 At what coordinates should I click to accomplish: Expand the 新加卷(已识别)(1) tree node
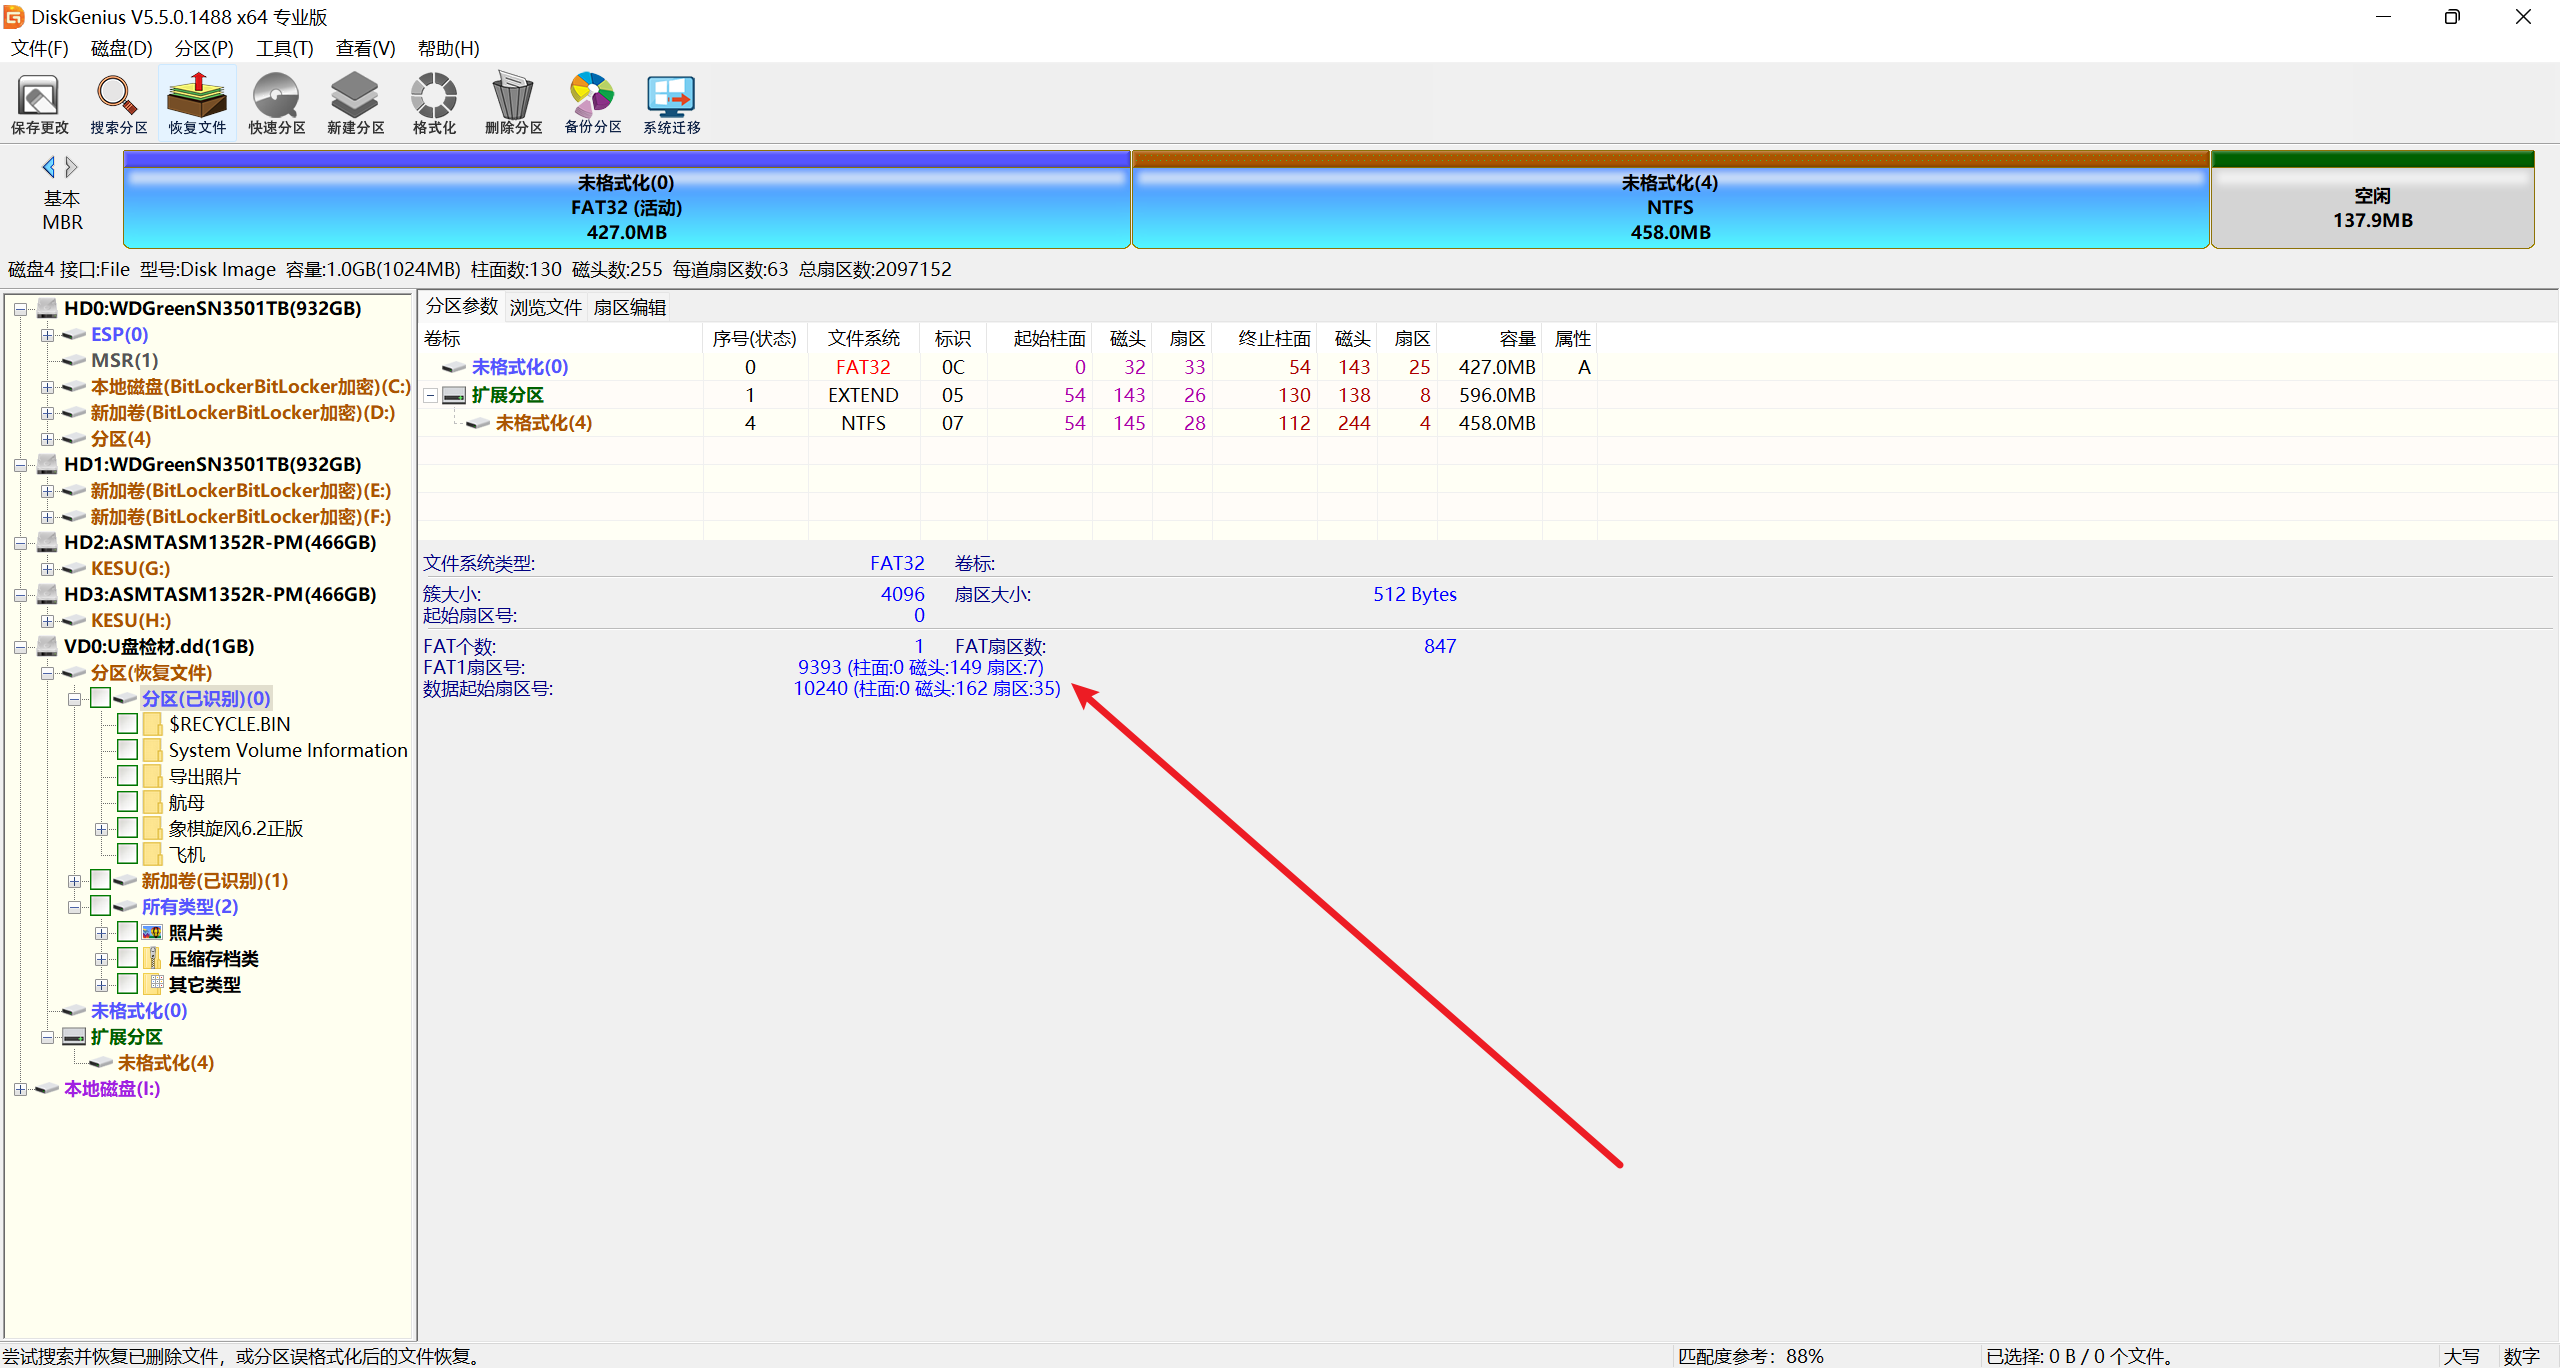pyautogui.click(x=74, y=881)
